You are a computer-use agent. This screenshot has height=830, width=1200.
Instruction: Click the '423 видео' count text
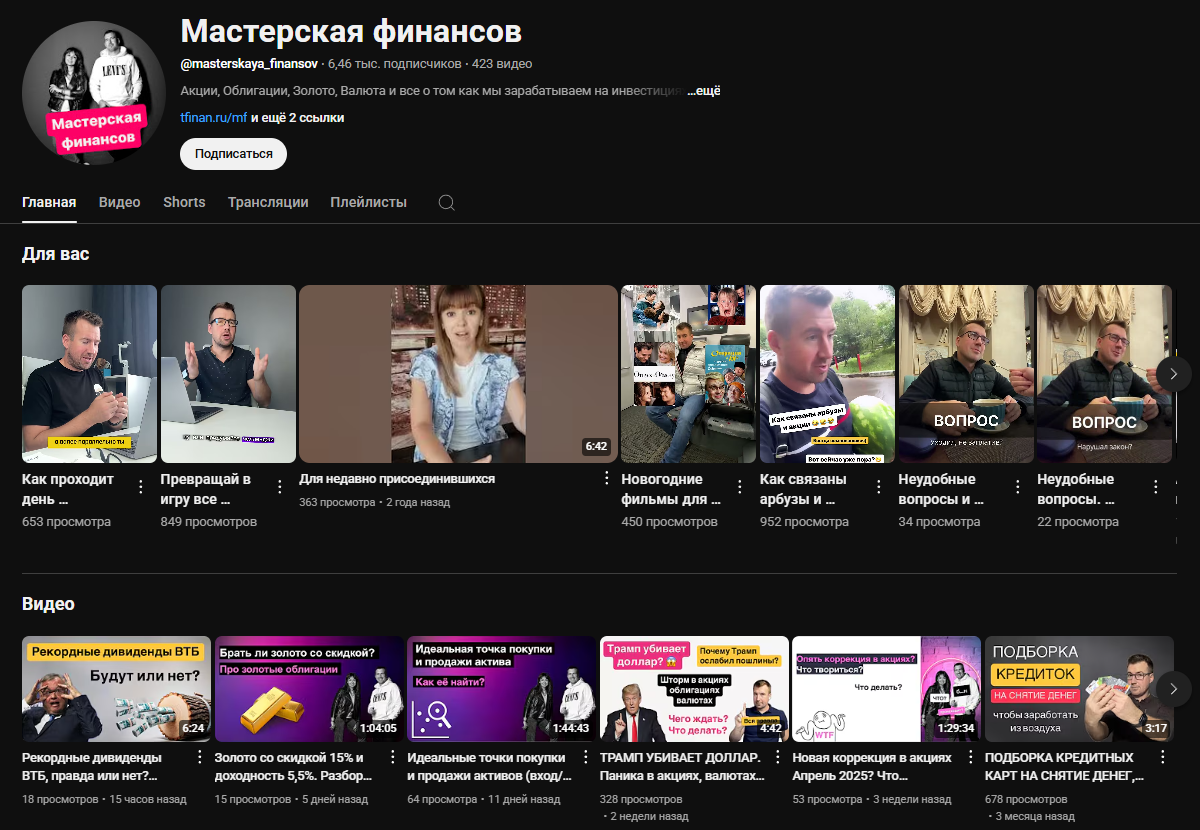click(x=502, y=63)
